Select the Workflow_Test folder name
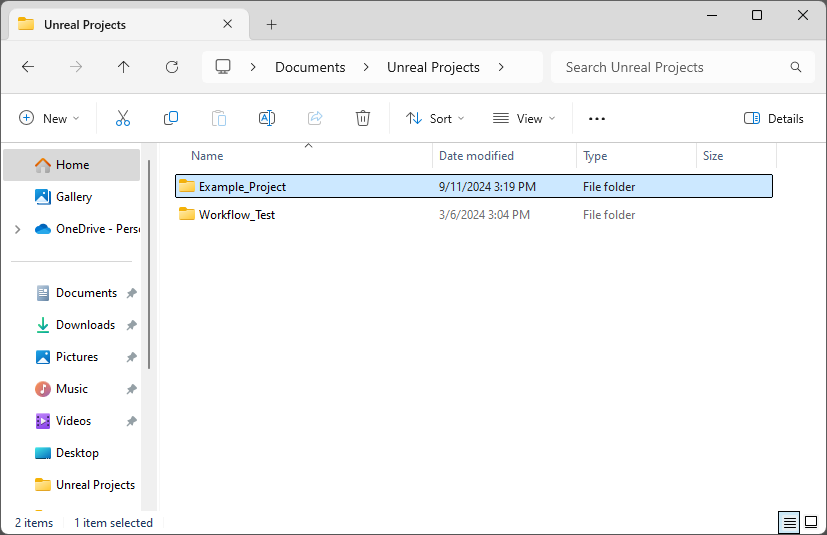 [x=237, y=215]
